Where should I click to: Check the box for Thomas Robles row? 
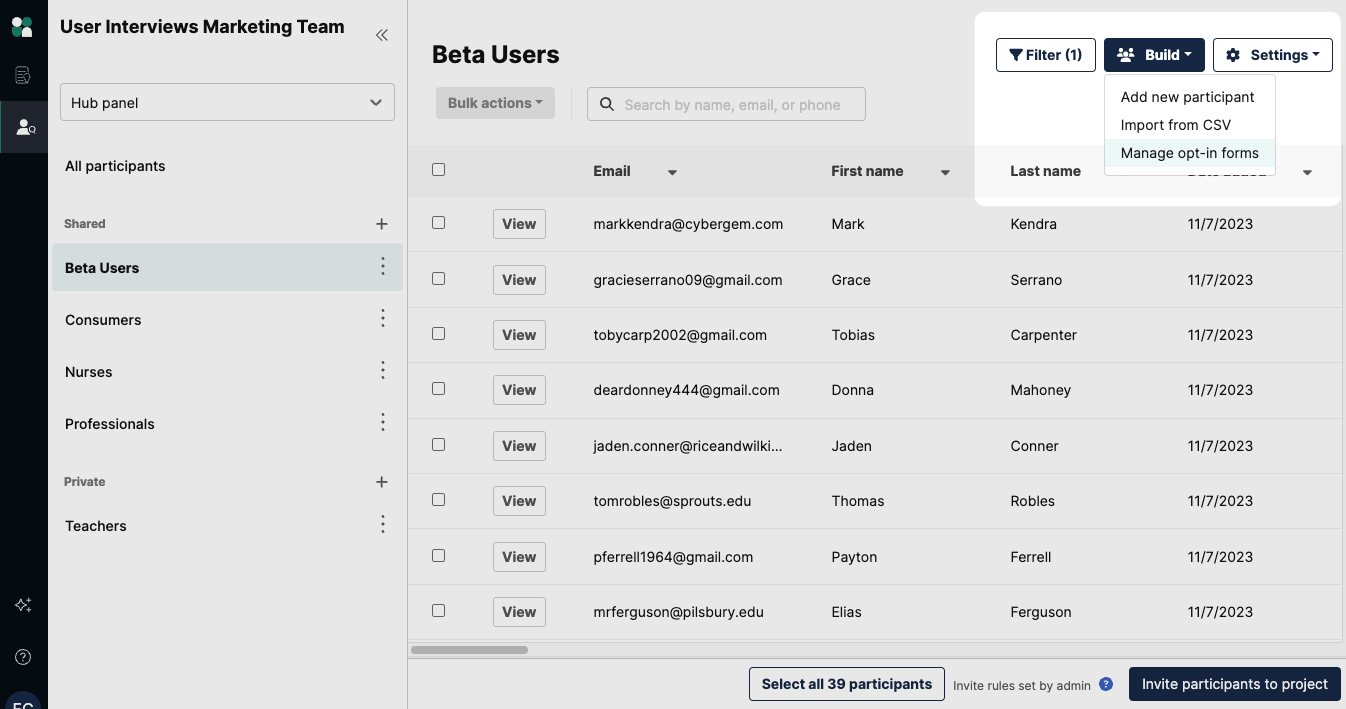438,500
